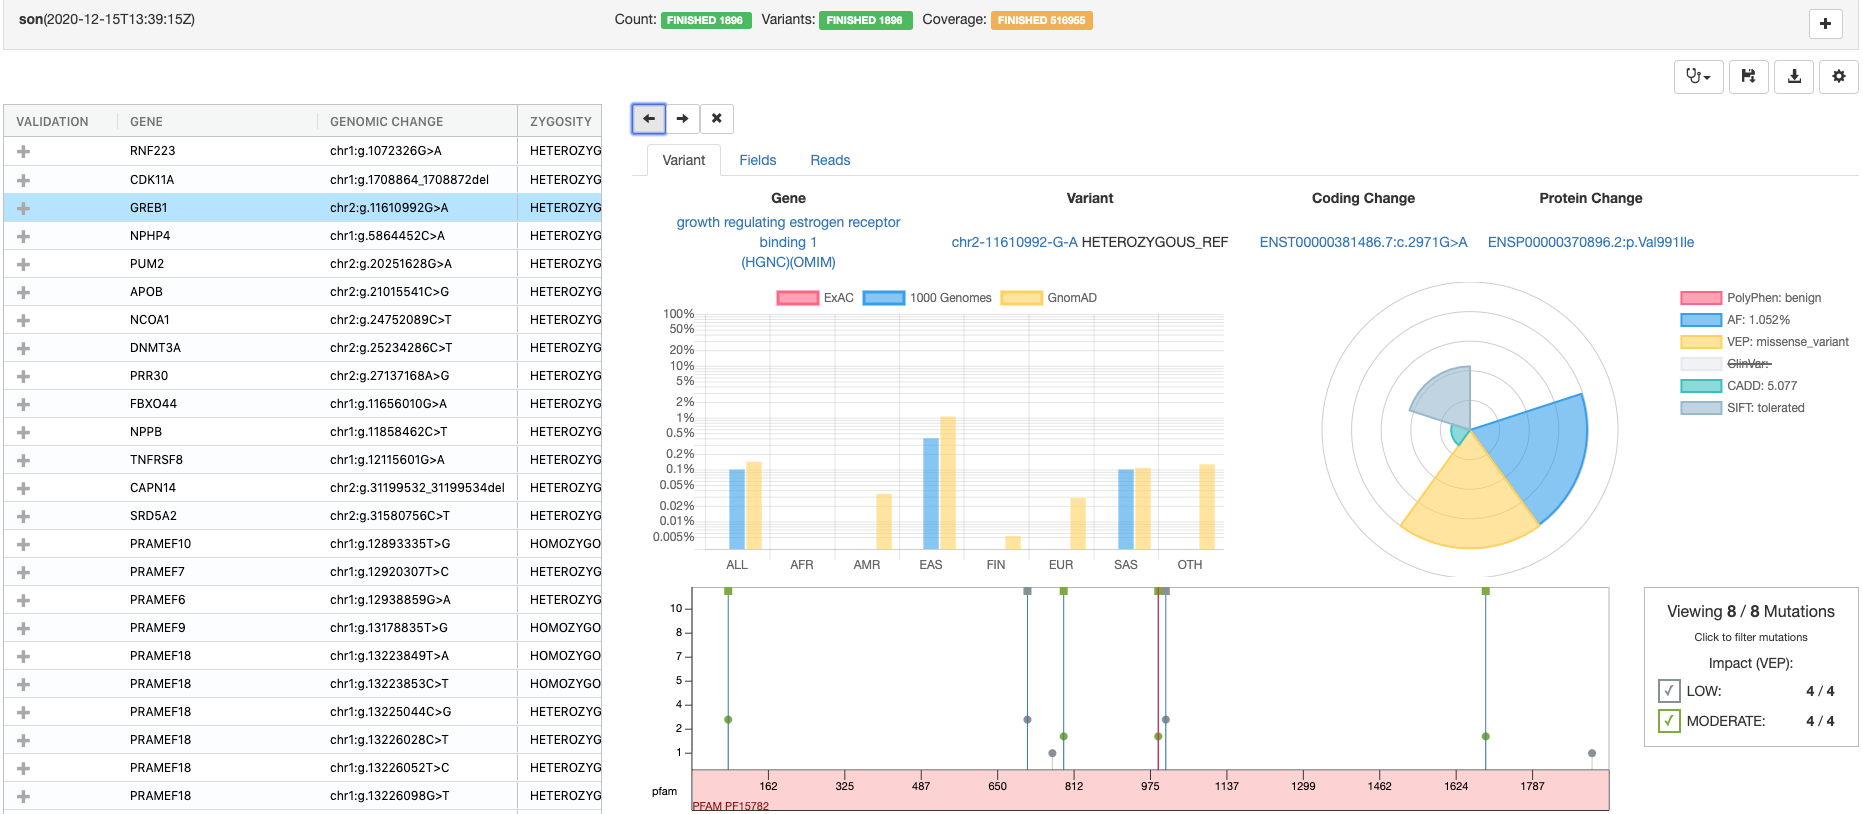Toggle the MODERATE impact checkbox
This screenshot has width=1863, height=814.
pos(1669,721)
